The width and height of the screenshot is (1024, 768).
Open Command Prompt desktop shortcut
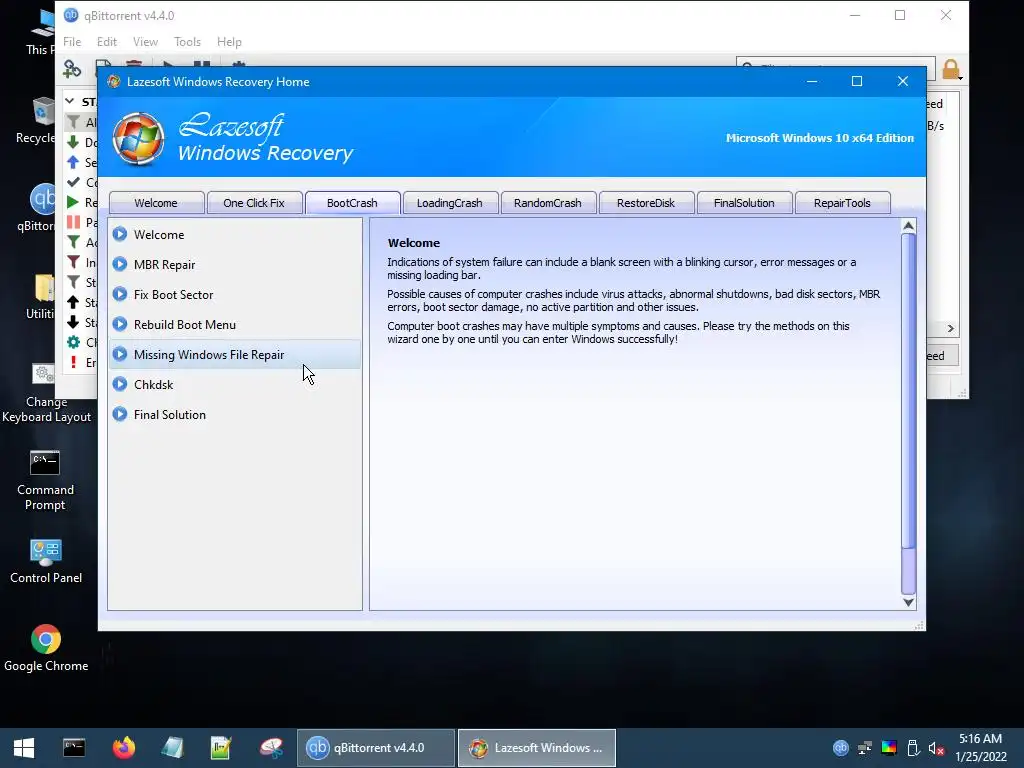pos(45,481)
